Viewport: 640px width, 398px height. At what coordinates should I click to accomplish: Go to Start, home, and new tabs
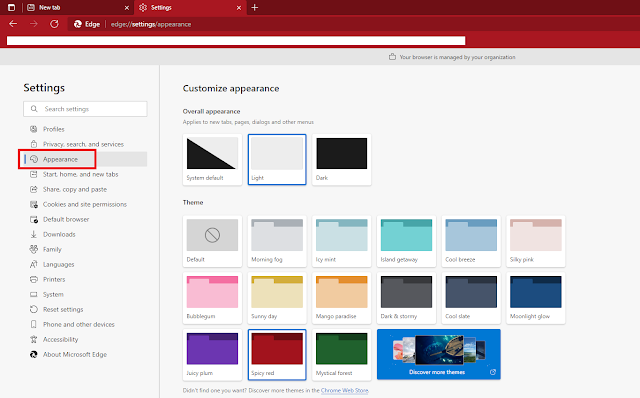[x=80, y=174]
